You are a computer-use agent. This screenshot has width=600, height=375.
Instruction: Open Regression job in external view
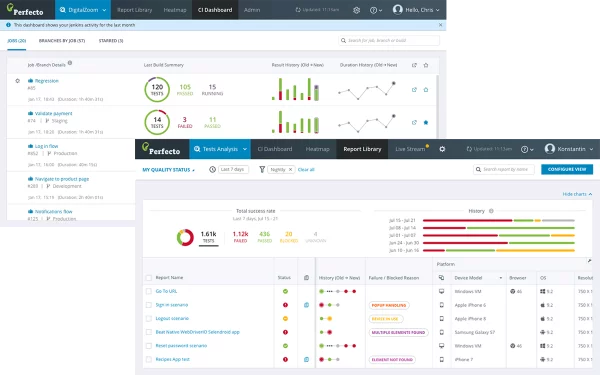coord(414,90)
